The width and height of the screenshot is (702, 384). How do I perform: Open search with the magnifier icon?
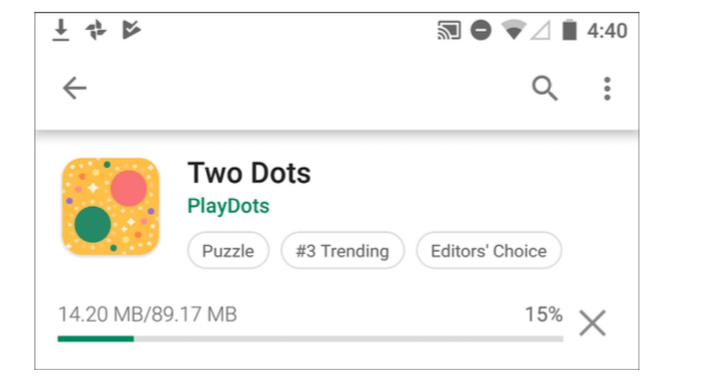[544, 88]
